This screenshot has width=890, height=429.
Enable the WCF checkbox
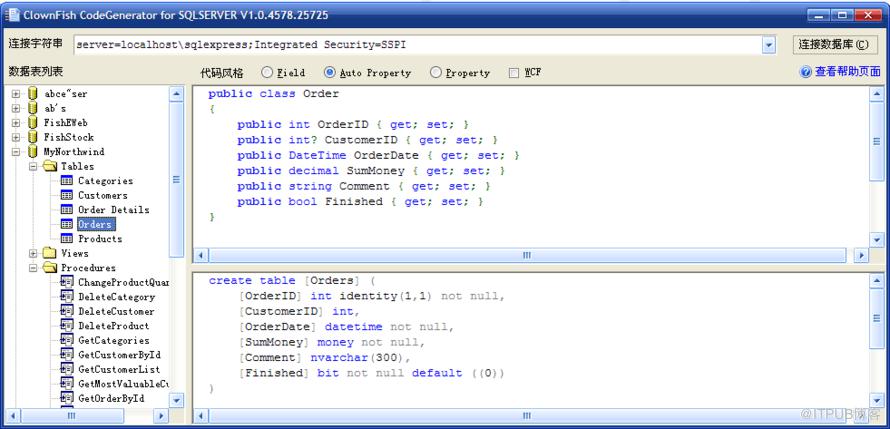coord(514,73)
